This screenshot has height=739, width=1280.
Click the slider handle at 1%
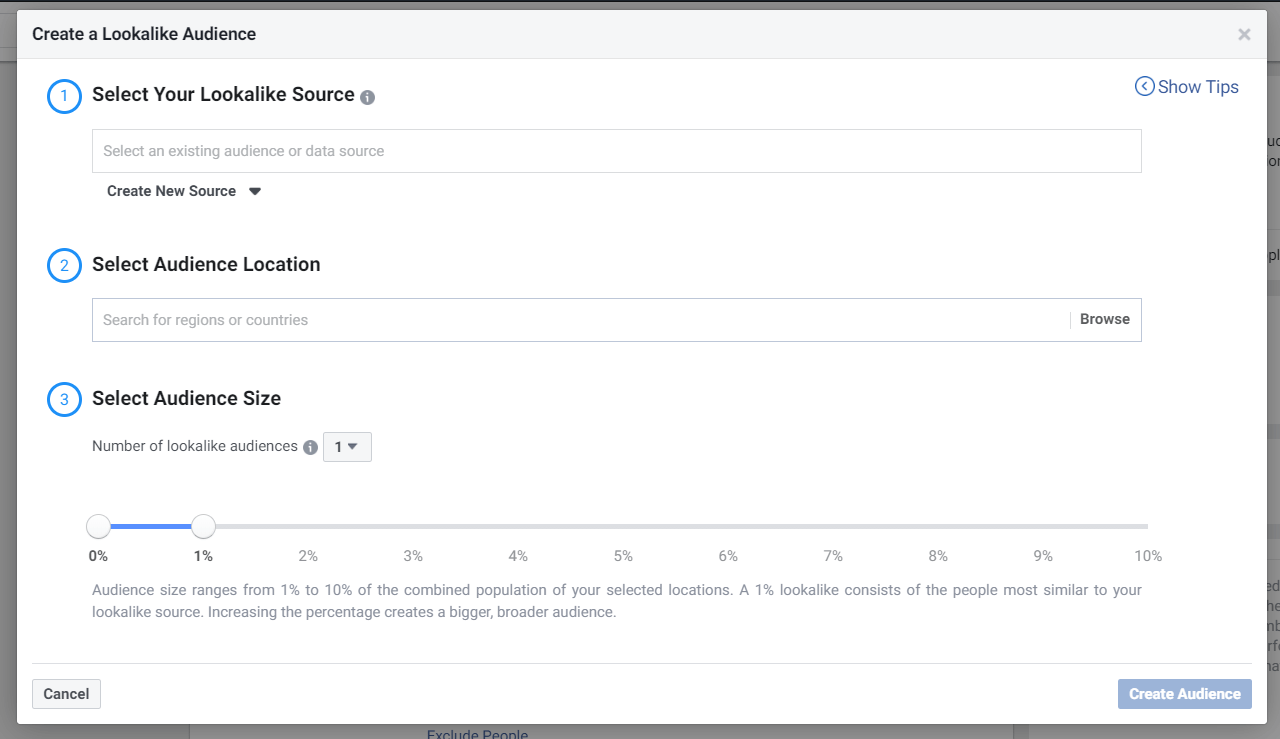click(x=203, y=526)
